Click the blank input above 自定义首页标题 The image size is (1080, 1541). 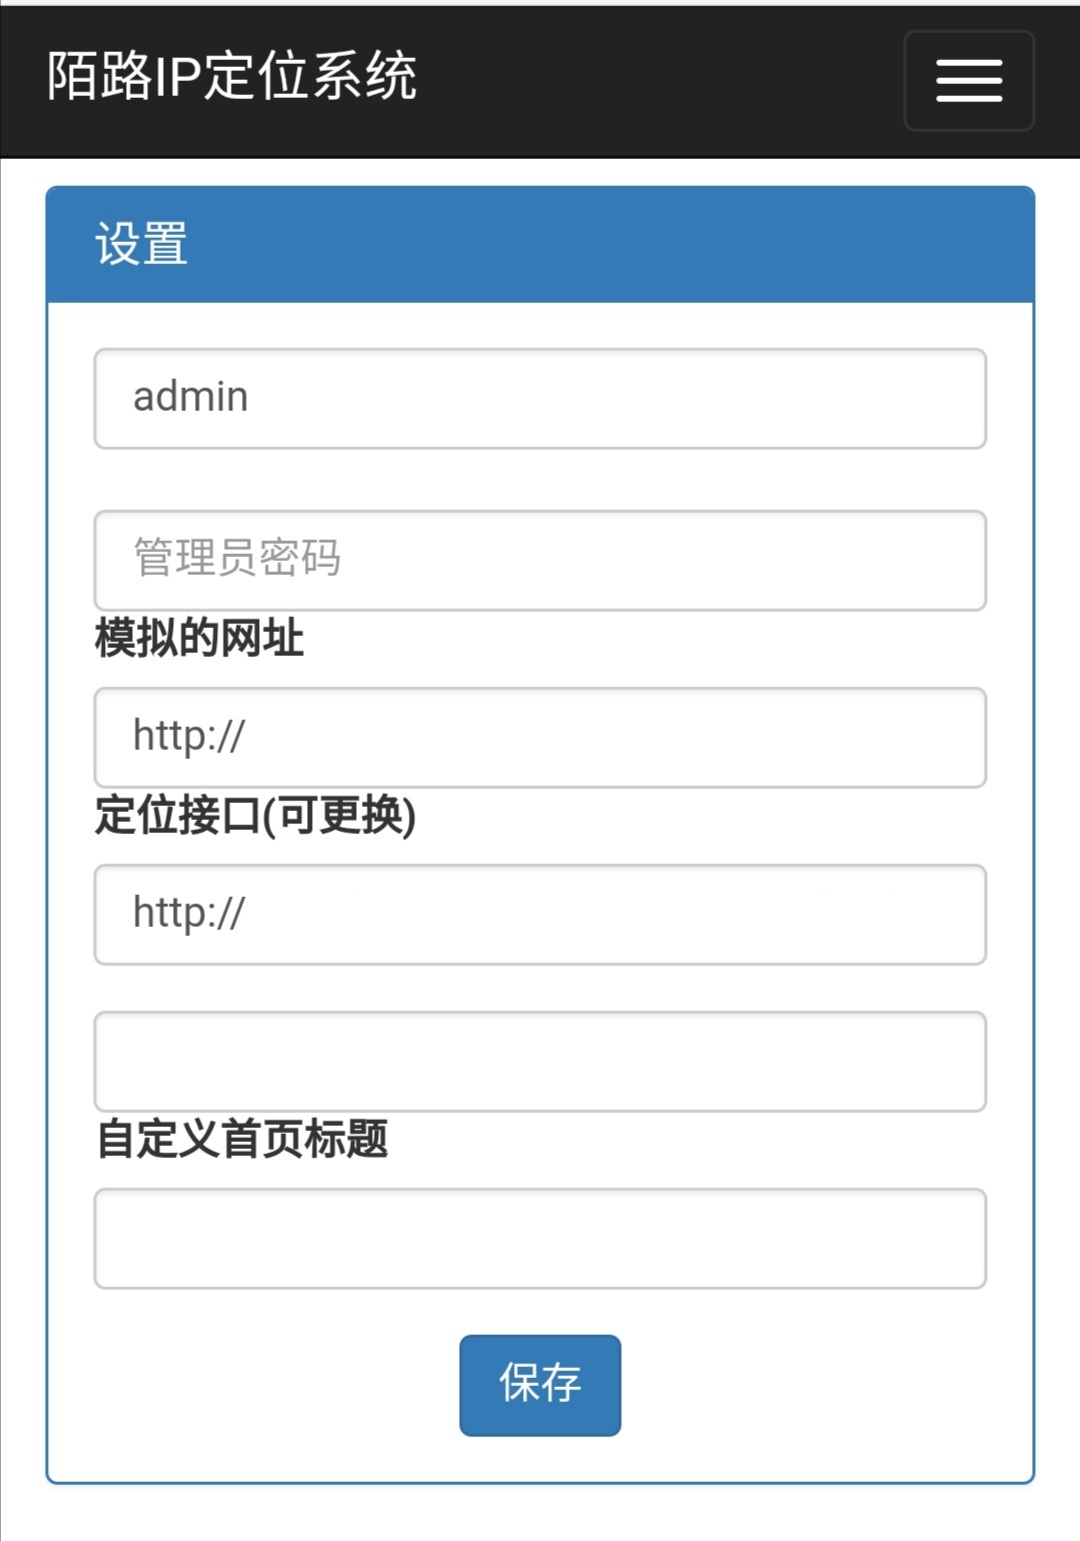point(540,1060)
